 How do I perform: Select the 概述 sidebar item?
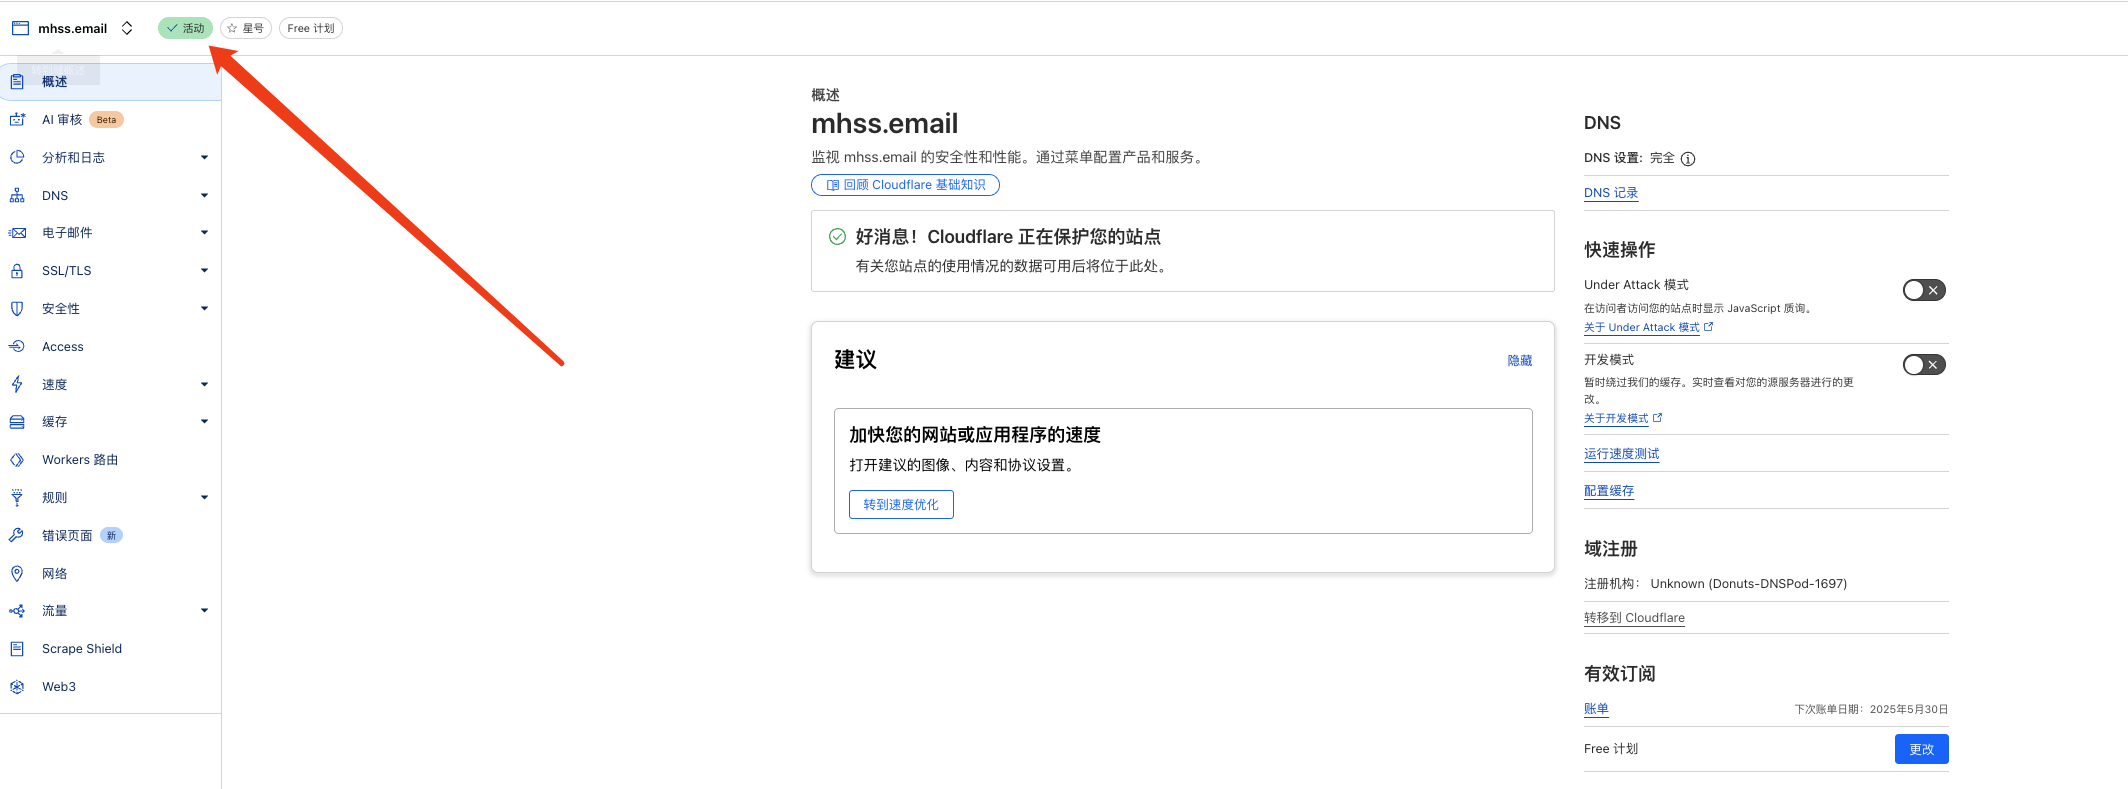coord(110,82)
